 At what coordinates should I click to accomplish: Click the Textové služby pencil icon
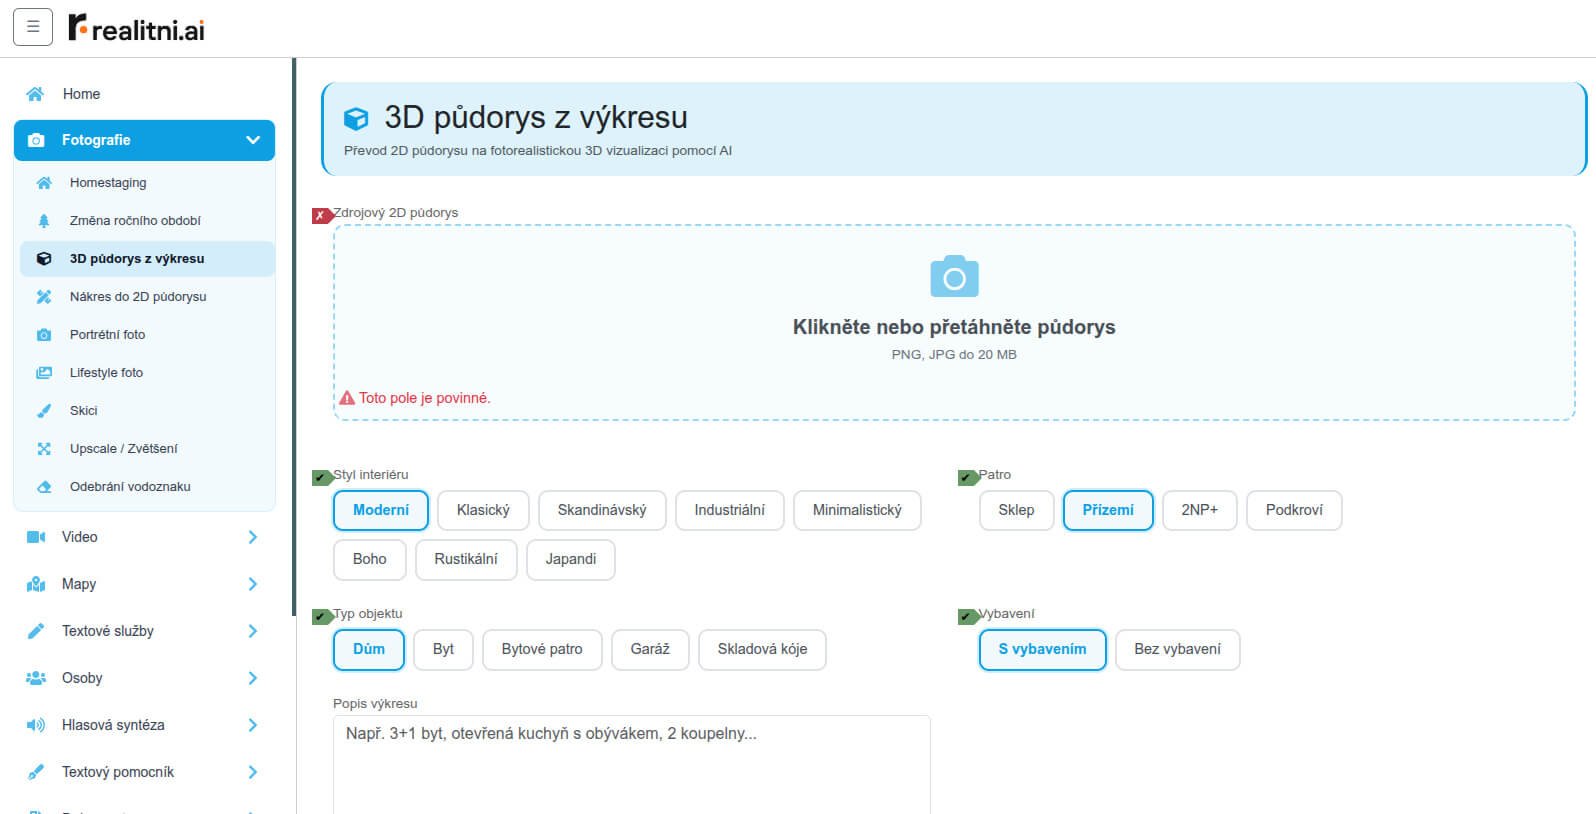(x=36, y=631)
